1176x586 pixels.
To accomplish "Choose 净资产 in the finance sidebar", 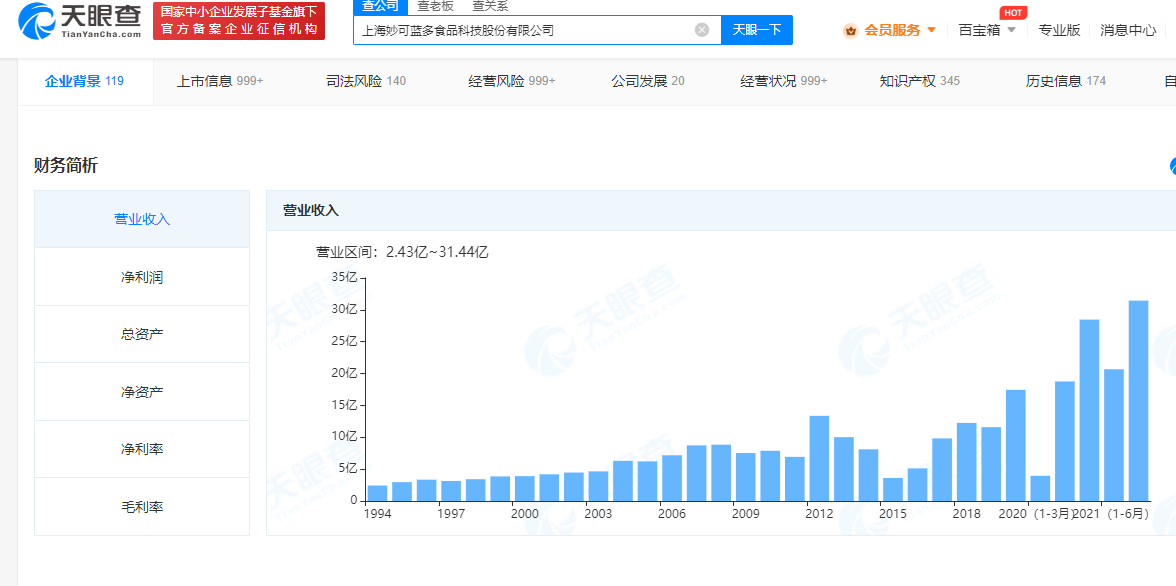I will 142,392.
